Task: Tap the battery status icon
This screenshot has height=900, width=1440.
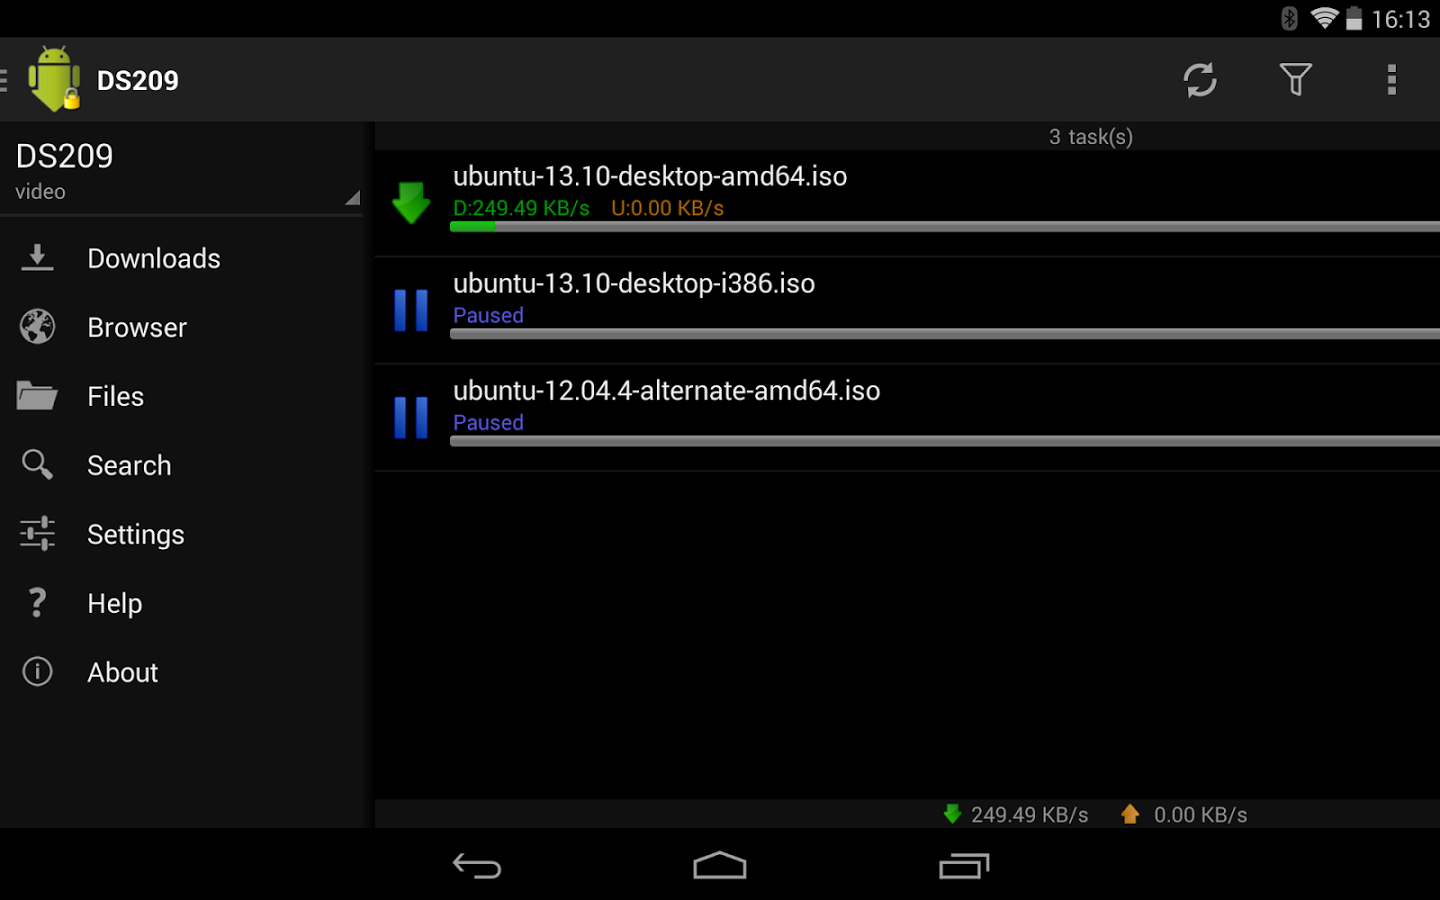Action: [1353, 18]
